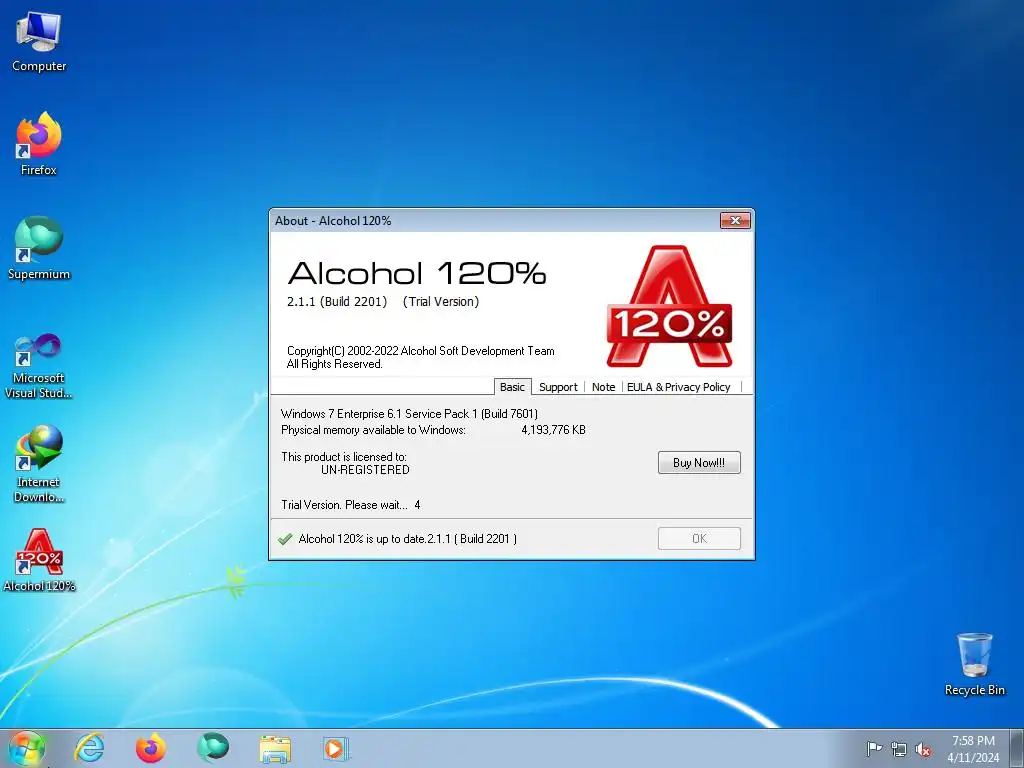The height and width of the screenshot is (768, 1024).
Task: Click the Alcohol 120% is up to date text
Action: click(408, 539)
